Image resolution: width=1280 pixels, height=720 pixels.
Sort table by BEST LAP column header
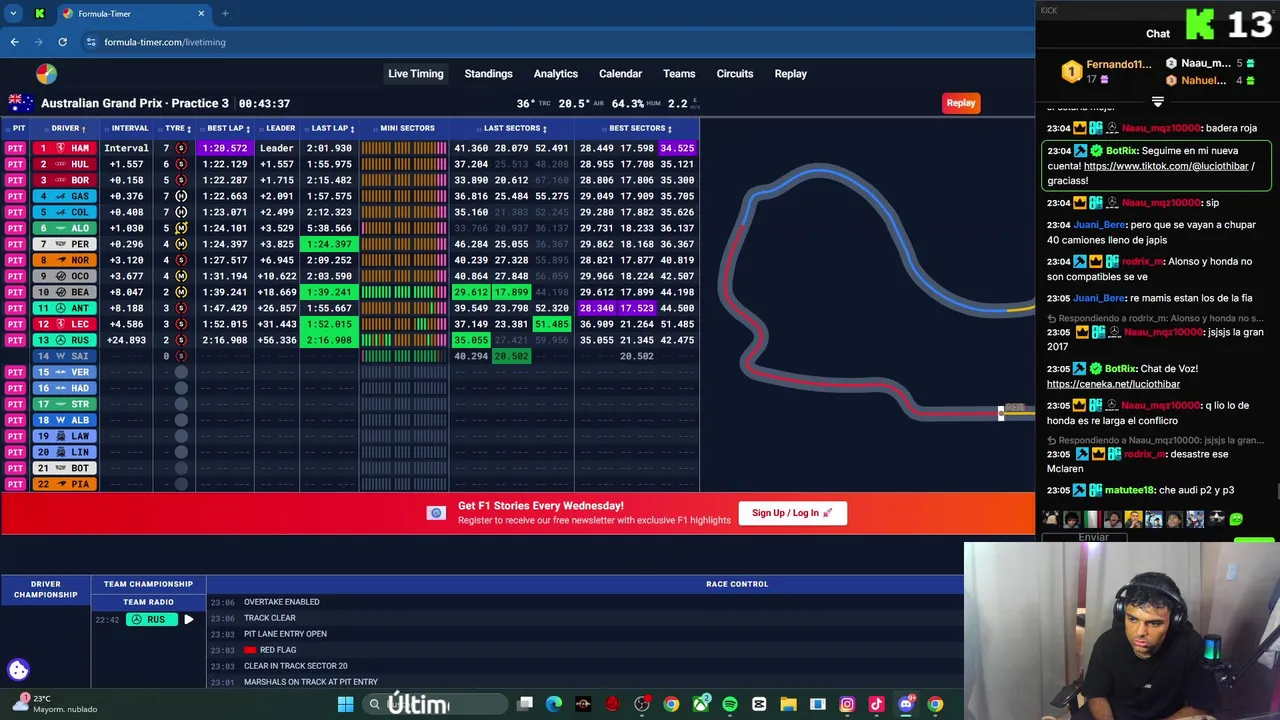click(227, 128)
